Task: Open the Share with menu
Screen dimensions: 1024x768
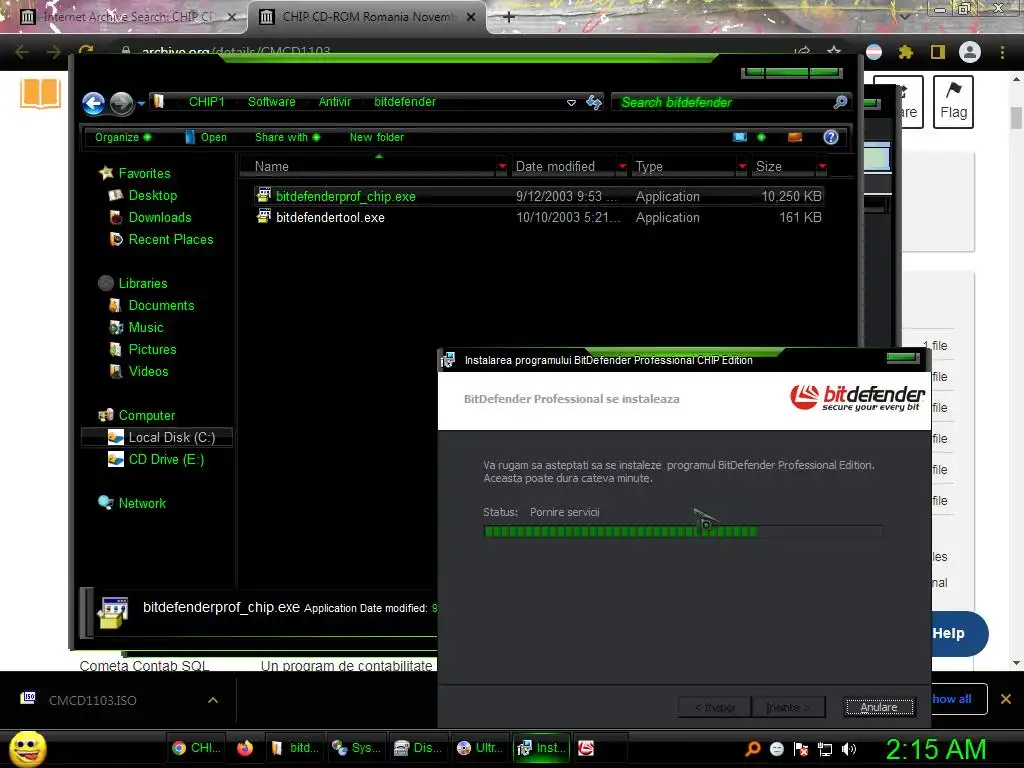Action: click(x=287, y=137)
